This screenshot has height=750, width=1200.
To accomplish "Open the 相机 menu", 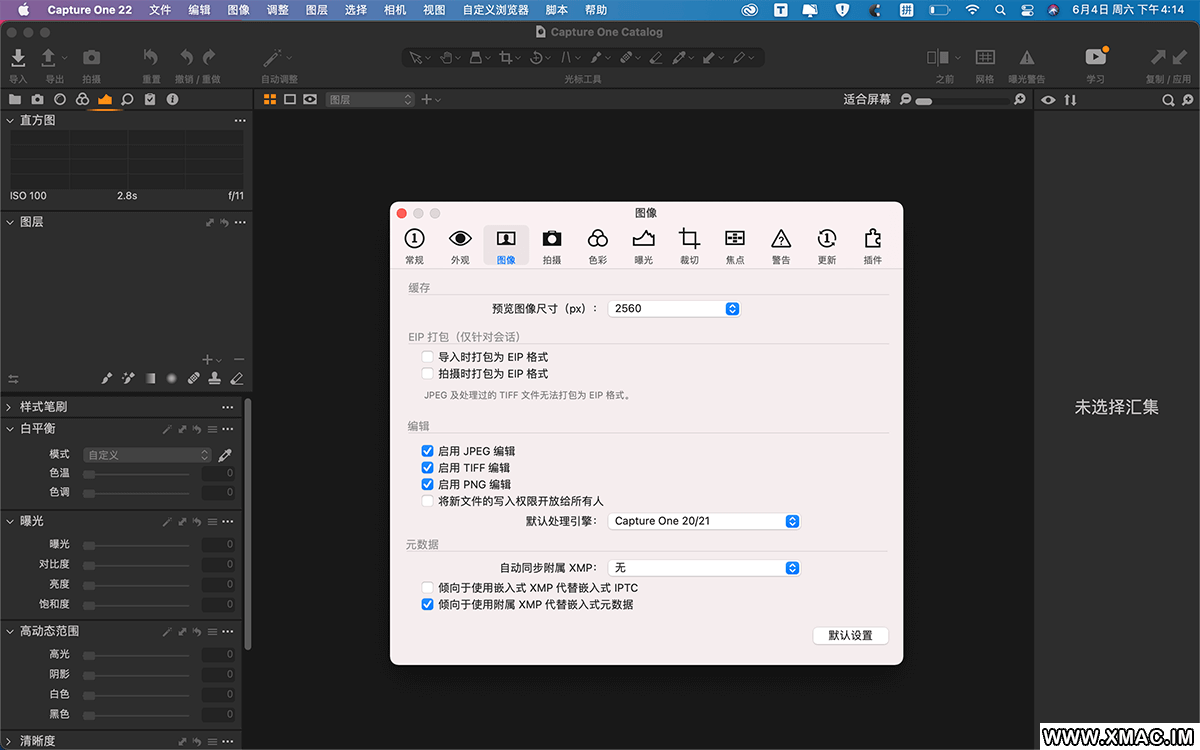I will [395, 10].
